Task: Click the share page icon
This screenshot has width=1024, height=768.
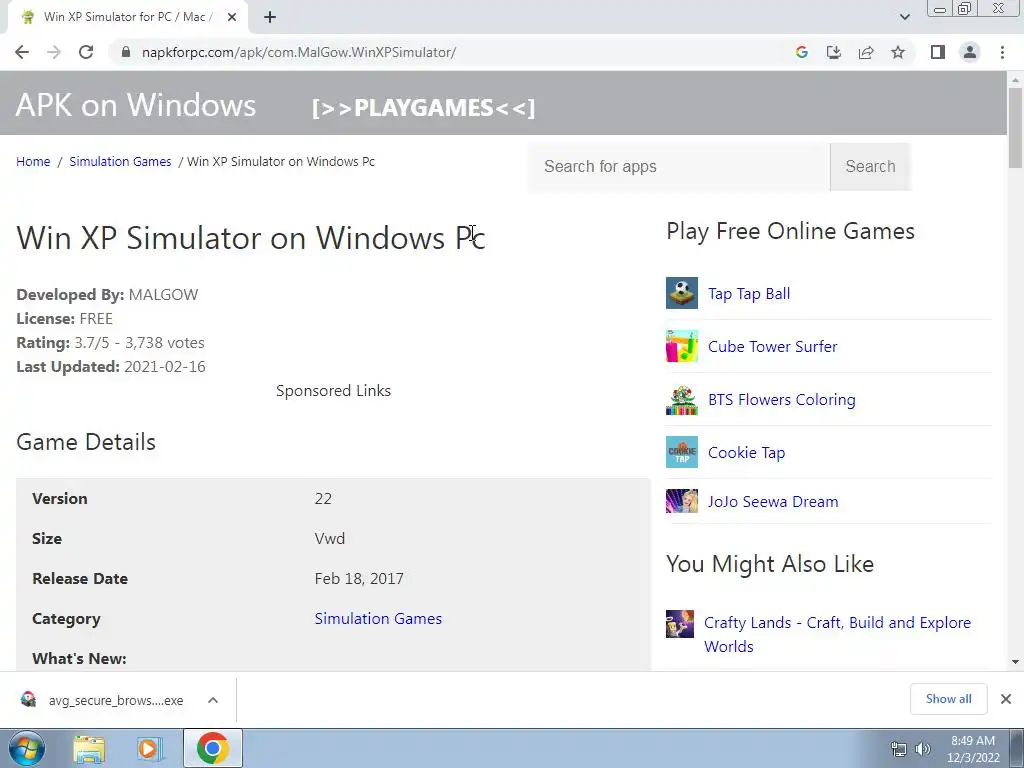Action: pos(866,52)
